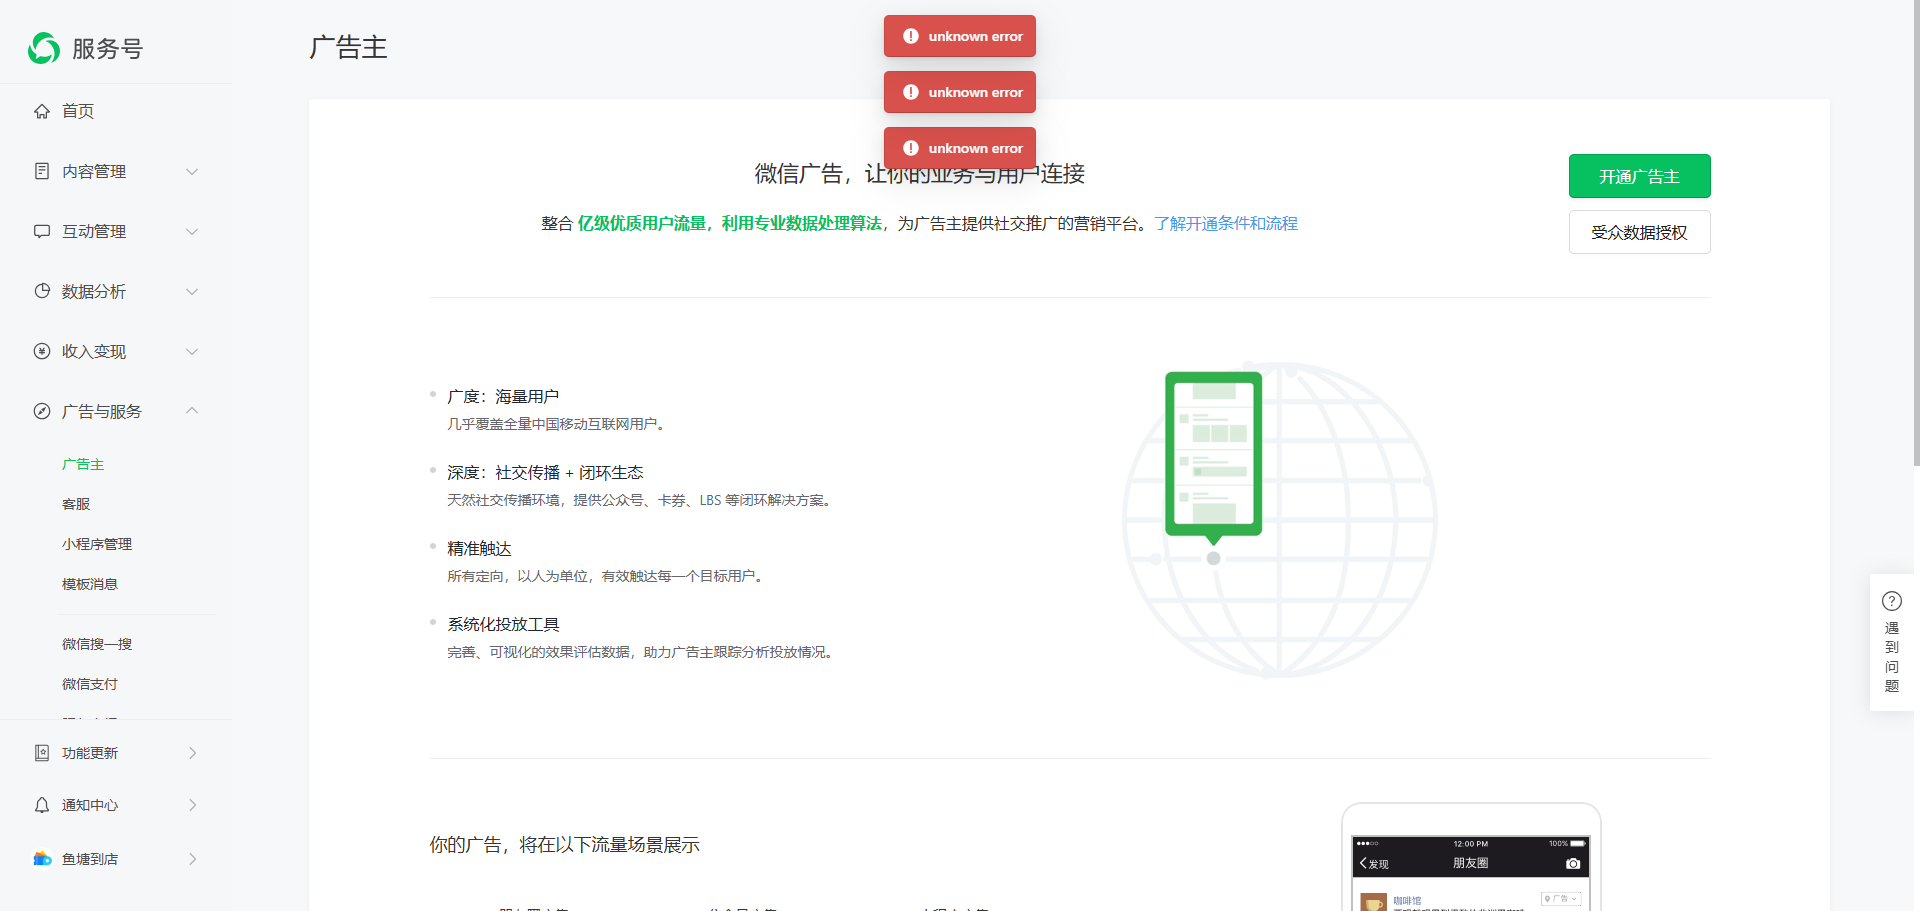This screenshot has height=911, width=1920.
Task: Click the 遇到问题 help panel
Action: (x=1892, y=642)
